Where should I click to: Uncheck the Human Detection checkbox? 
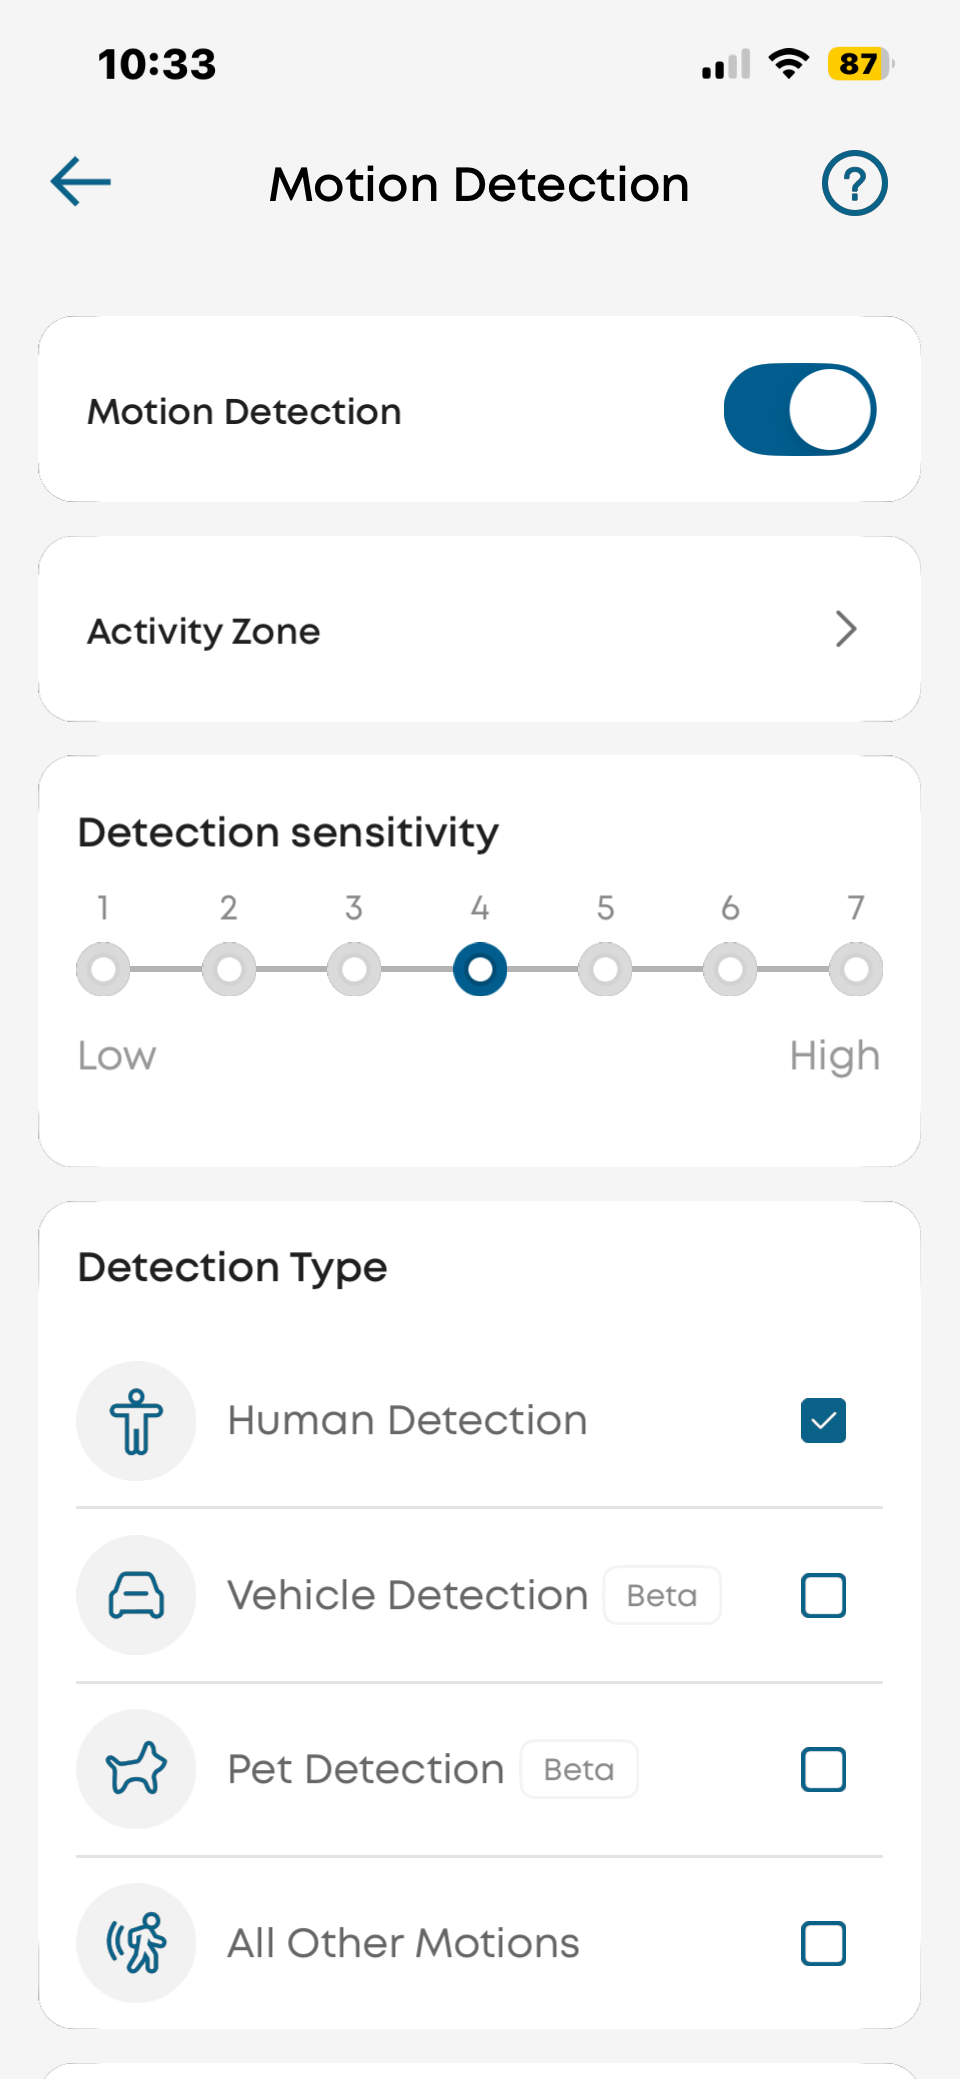coord(823,1421)
